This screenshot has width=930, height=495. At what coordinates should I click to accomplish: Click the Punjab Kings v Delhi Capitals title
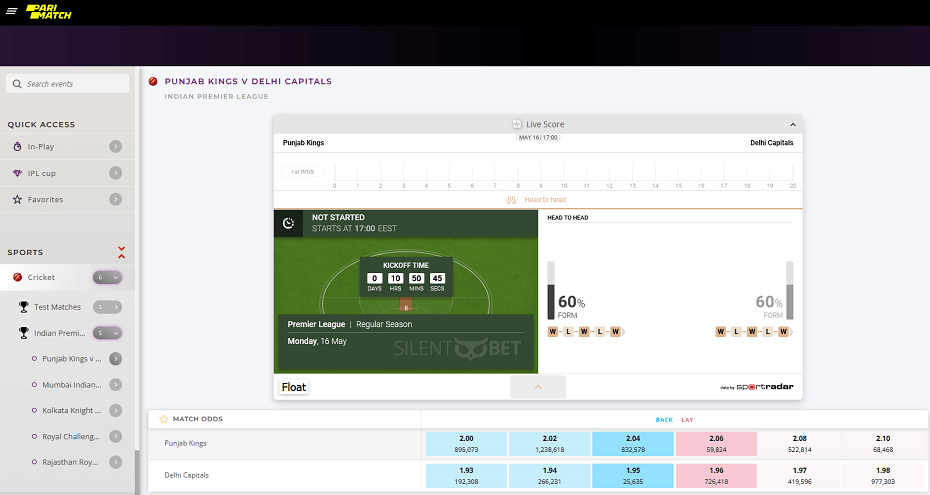point(248,81)
